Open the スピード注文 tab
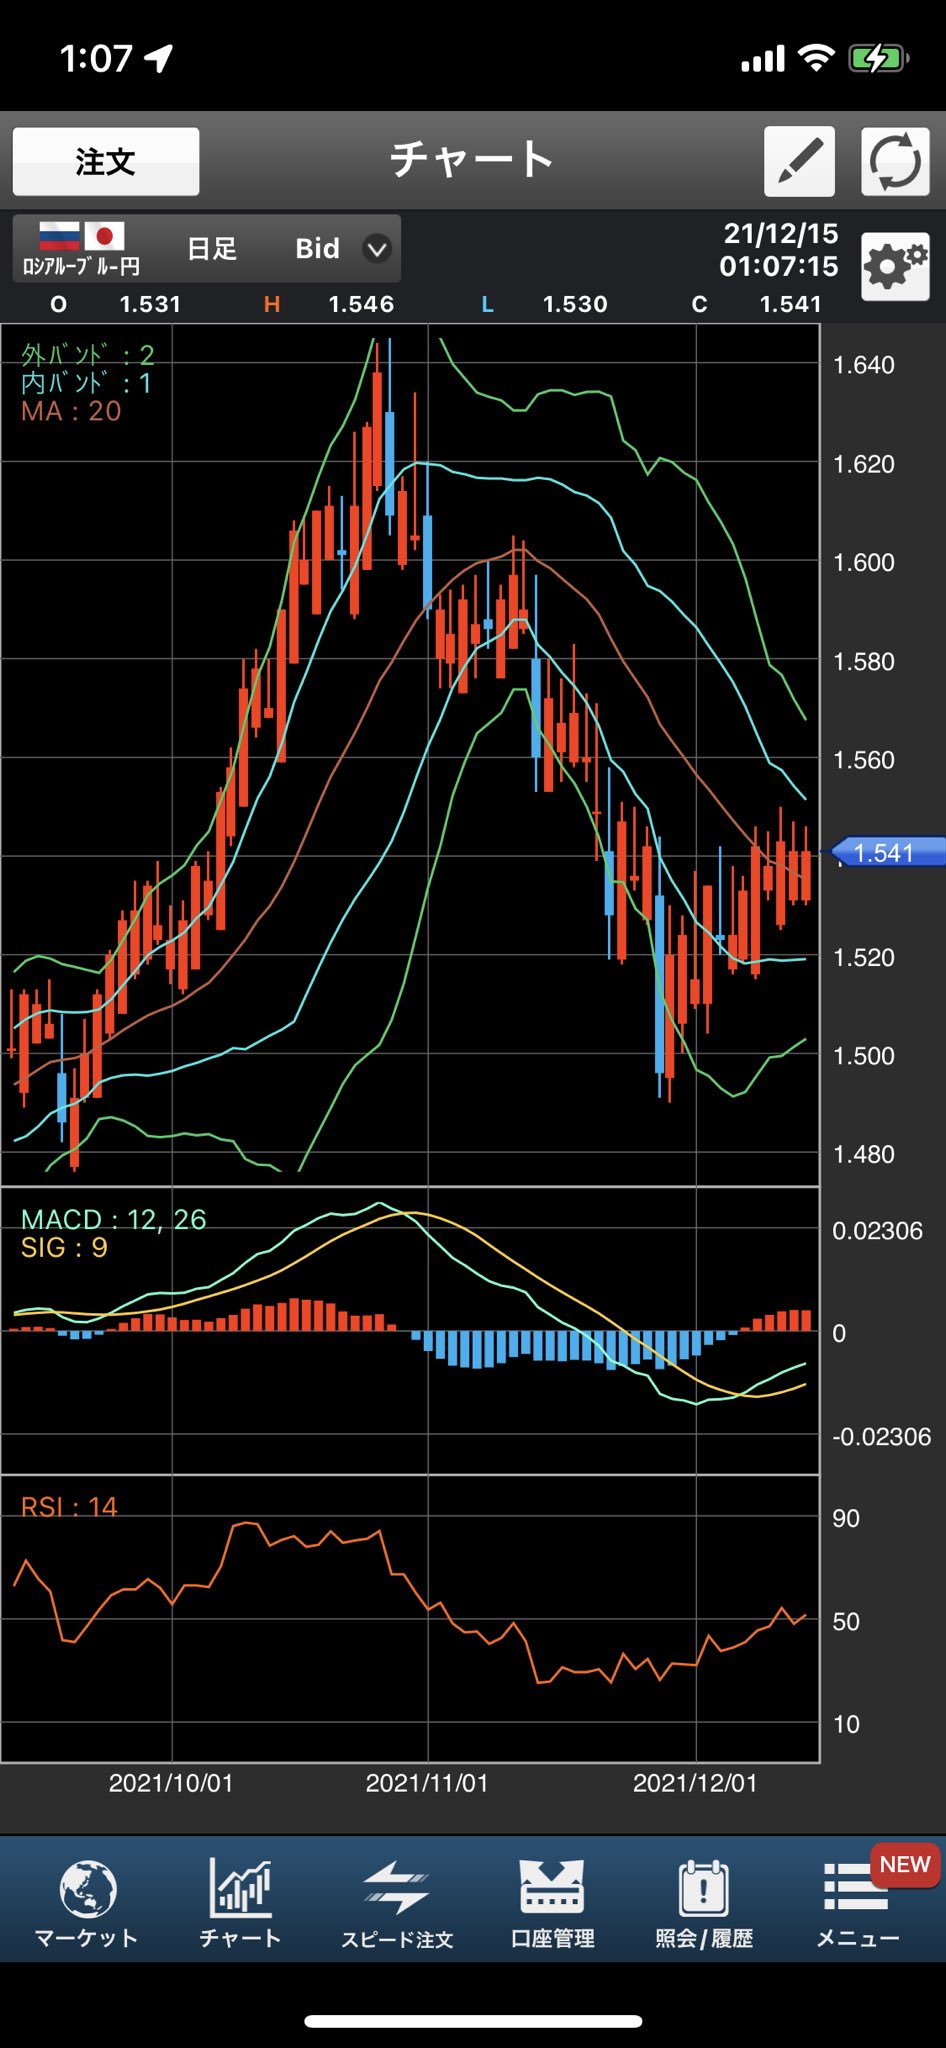 (397, 1903)
